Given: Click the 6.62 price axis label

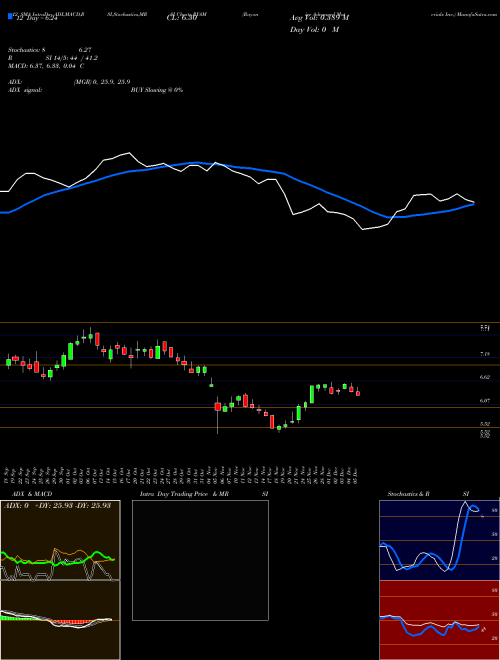Looking at the screenshot, I should (x=485, y=378).
